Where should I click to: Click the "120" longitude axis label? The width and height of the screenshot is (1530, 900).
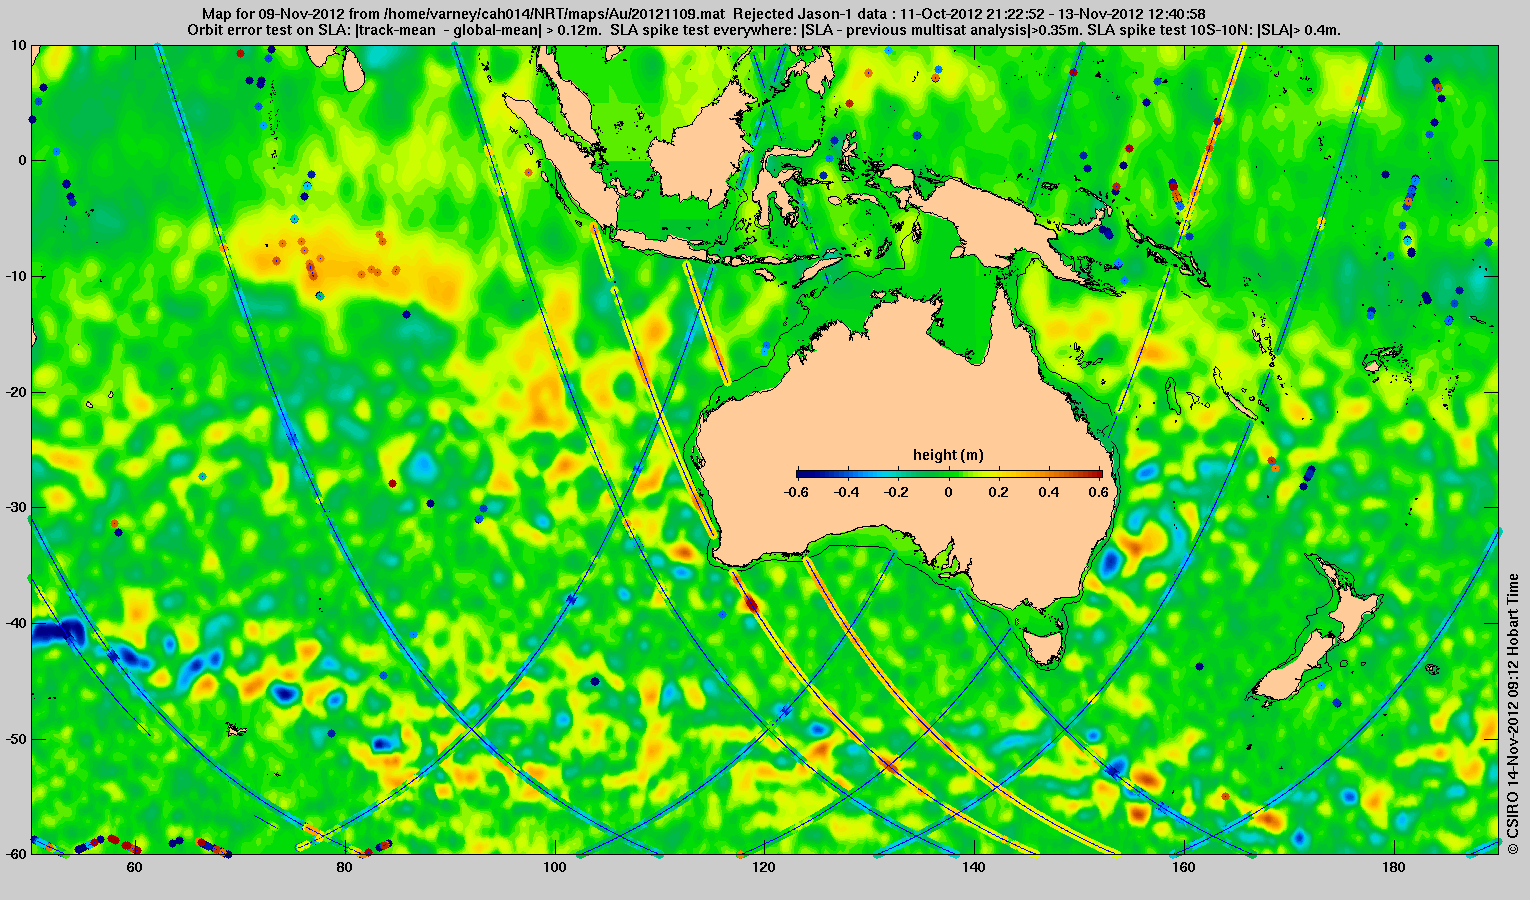coord(765,867)
